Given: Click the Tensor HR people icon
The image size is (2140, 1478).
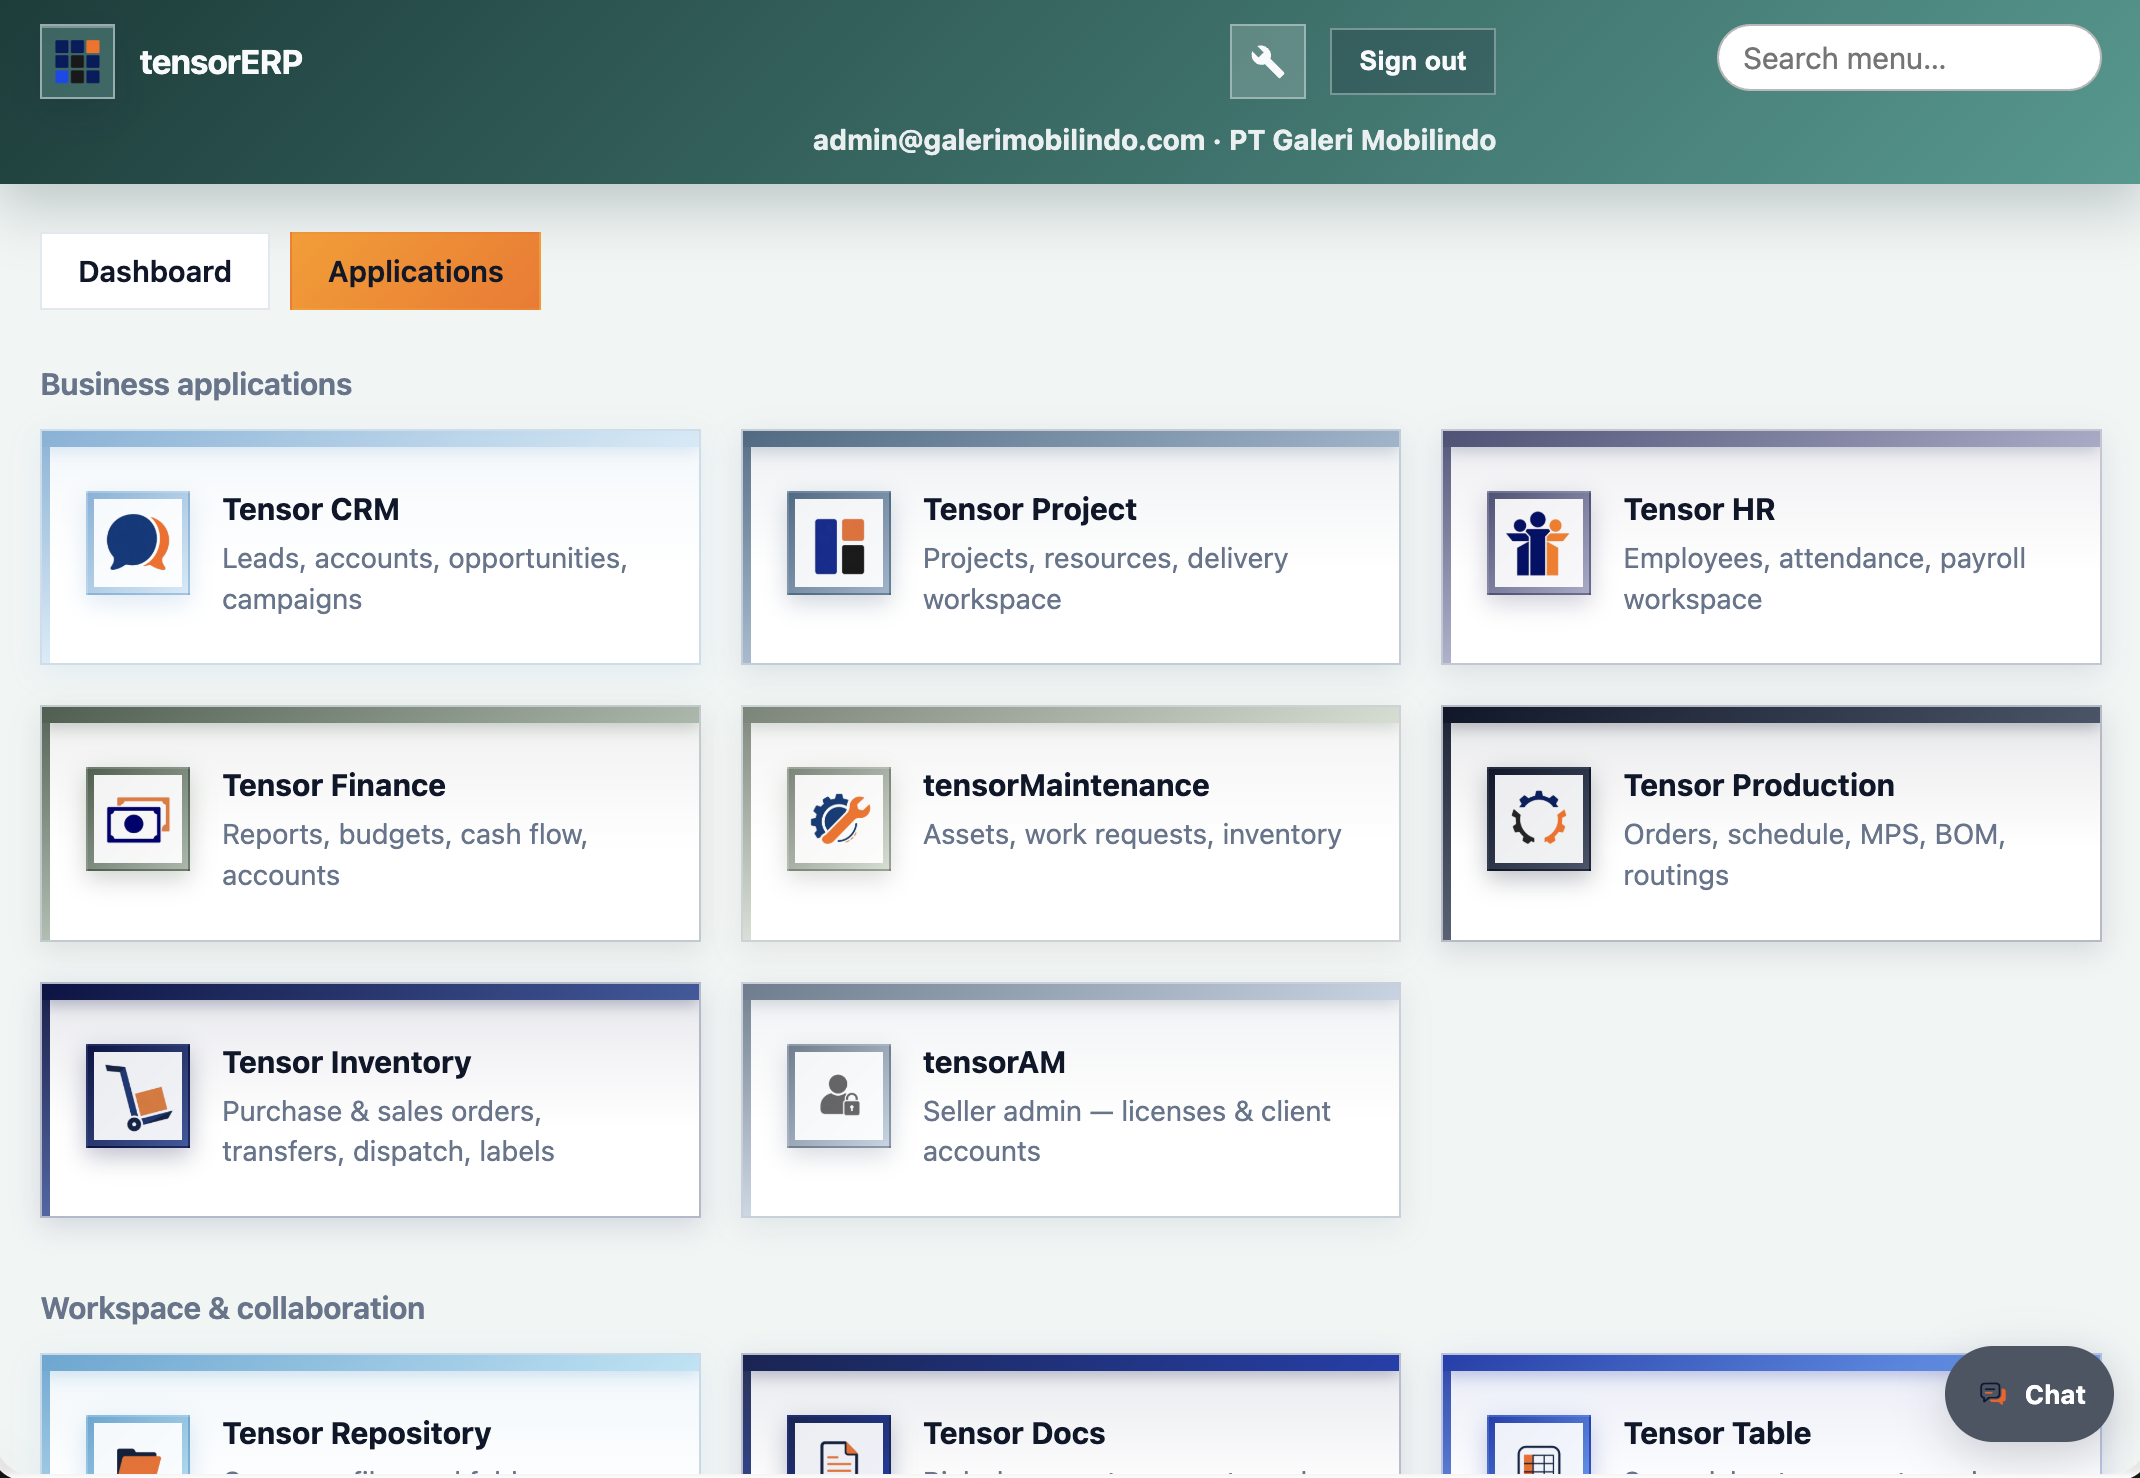Looking at the screenshot, I should coord(1538,543).
